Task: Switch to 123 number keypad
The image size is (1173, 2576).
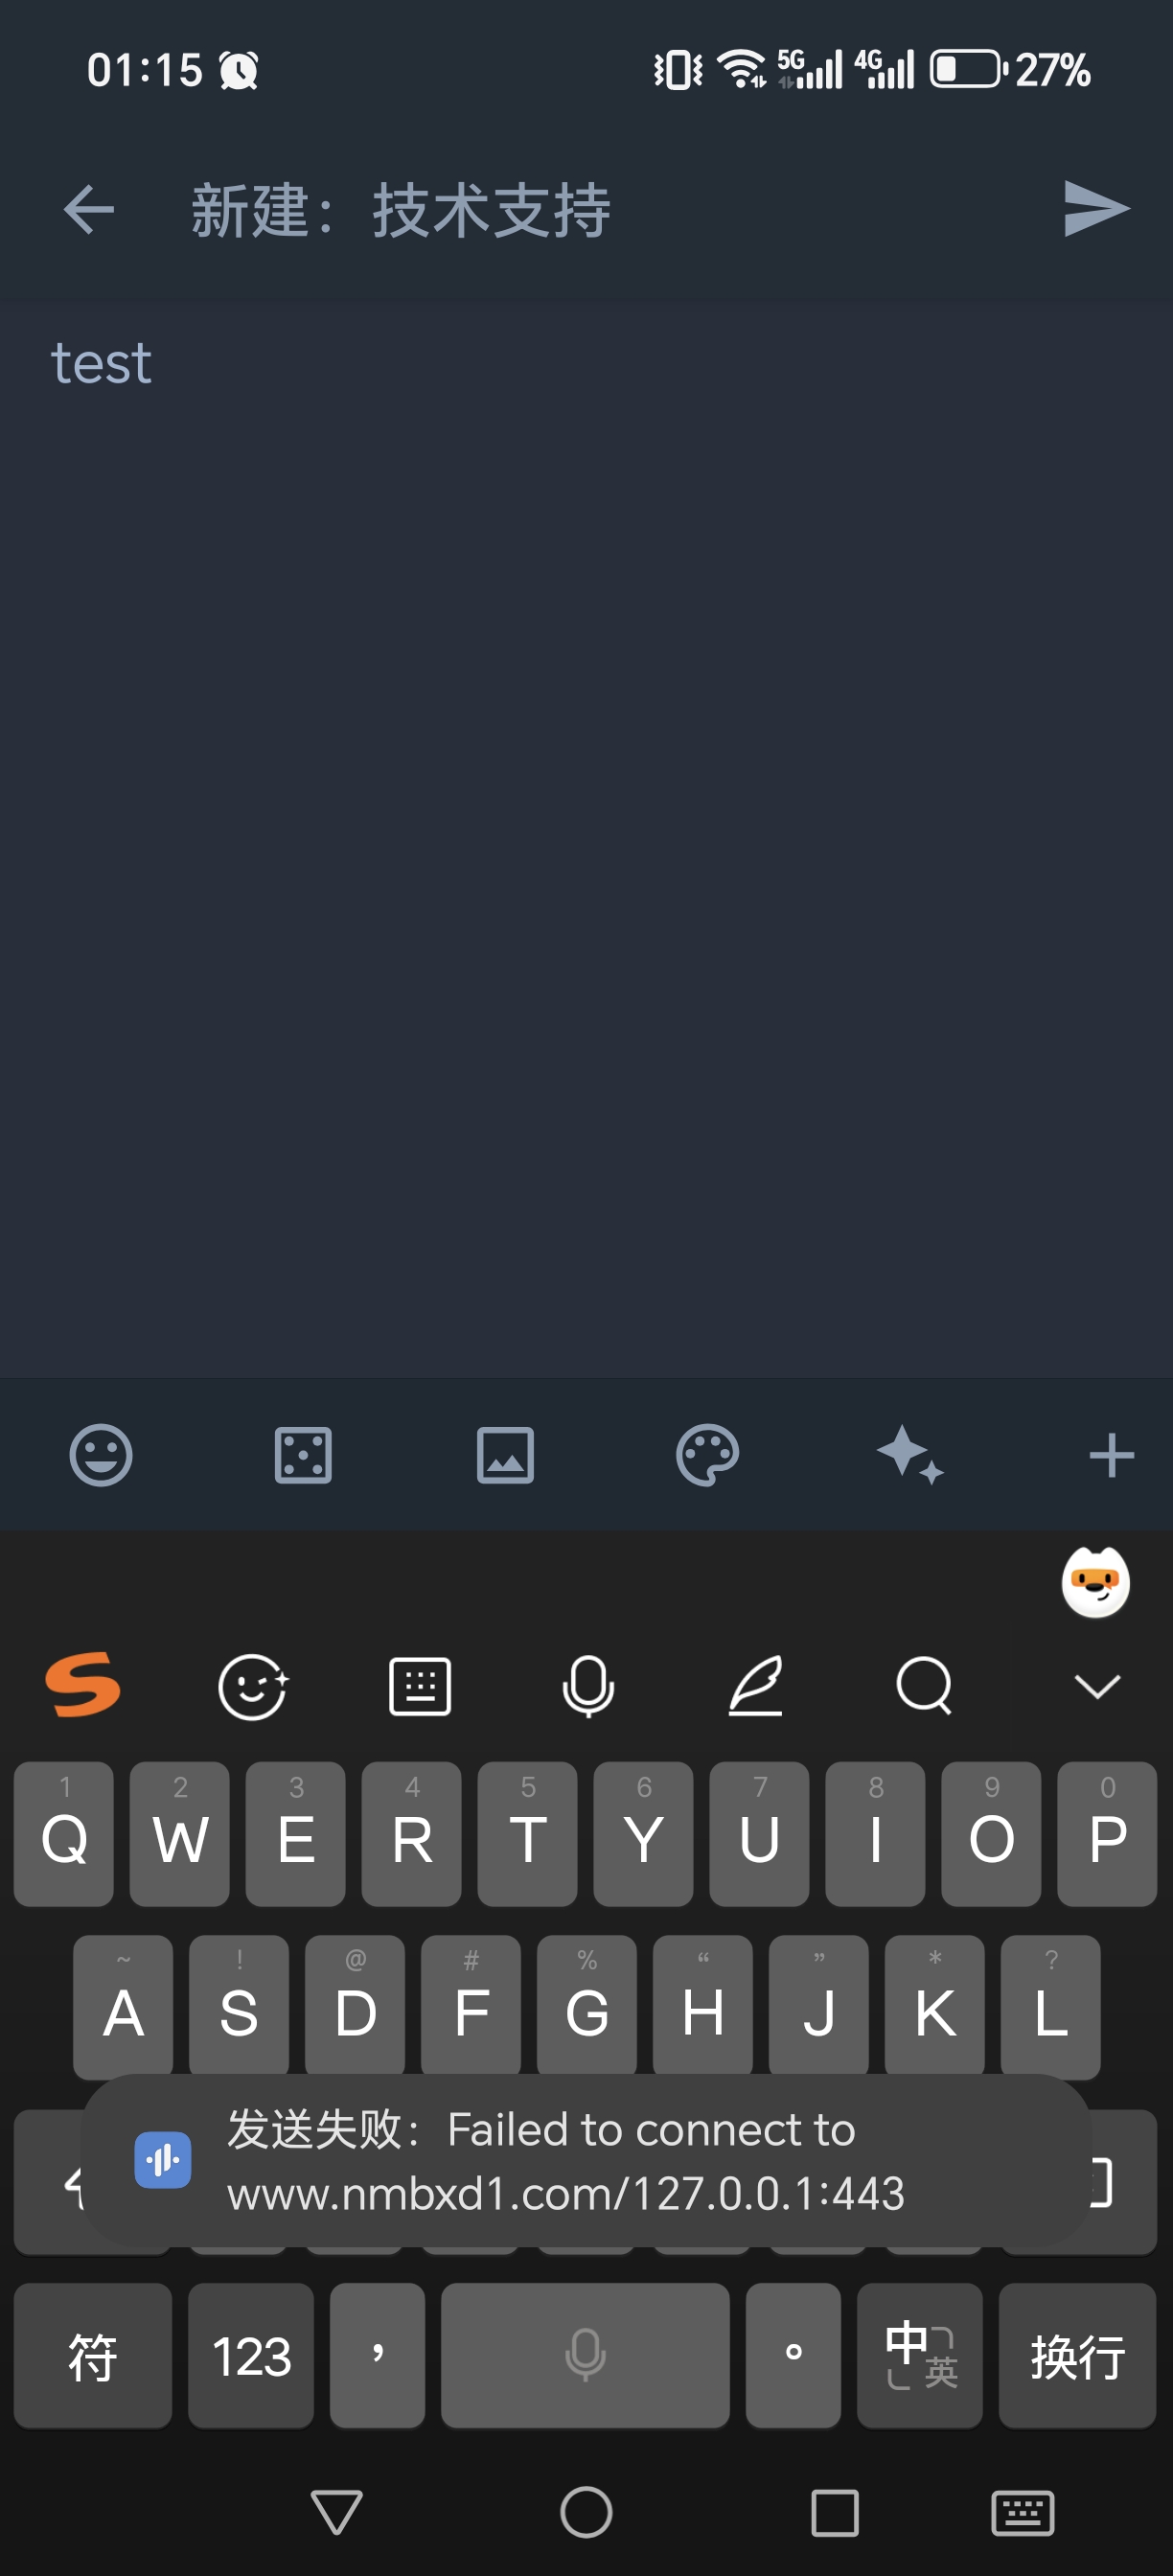Action: tap(251, 2355)
